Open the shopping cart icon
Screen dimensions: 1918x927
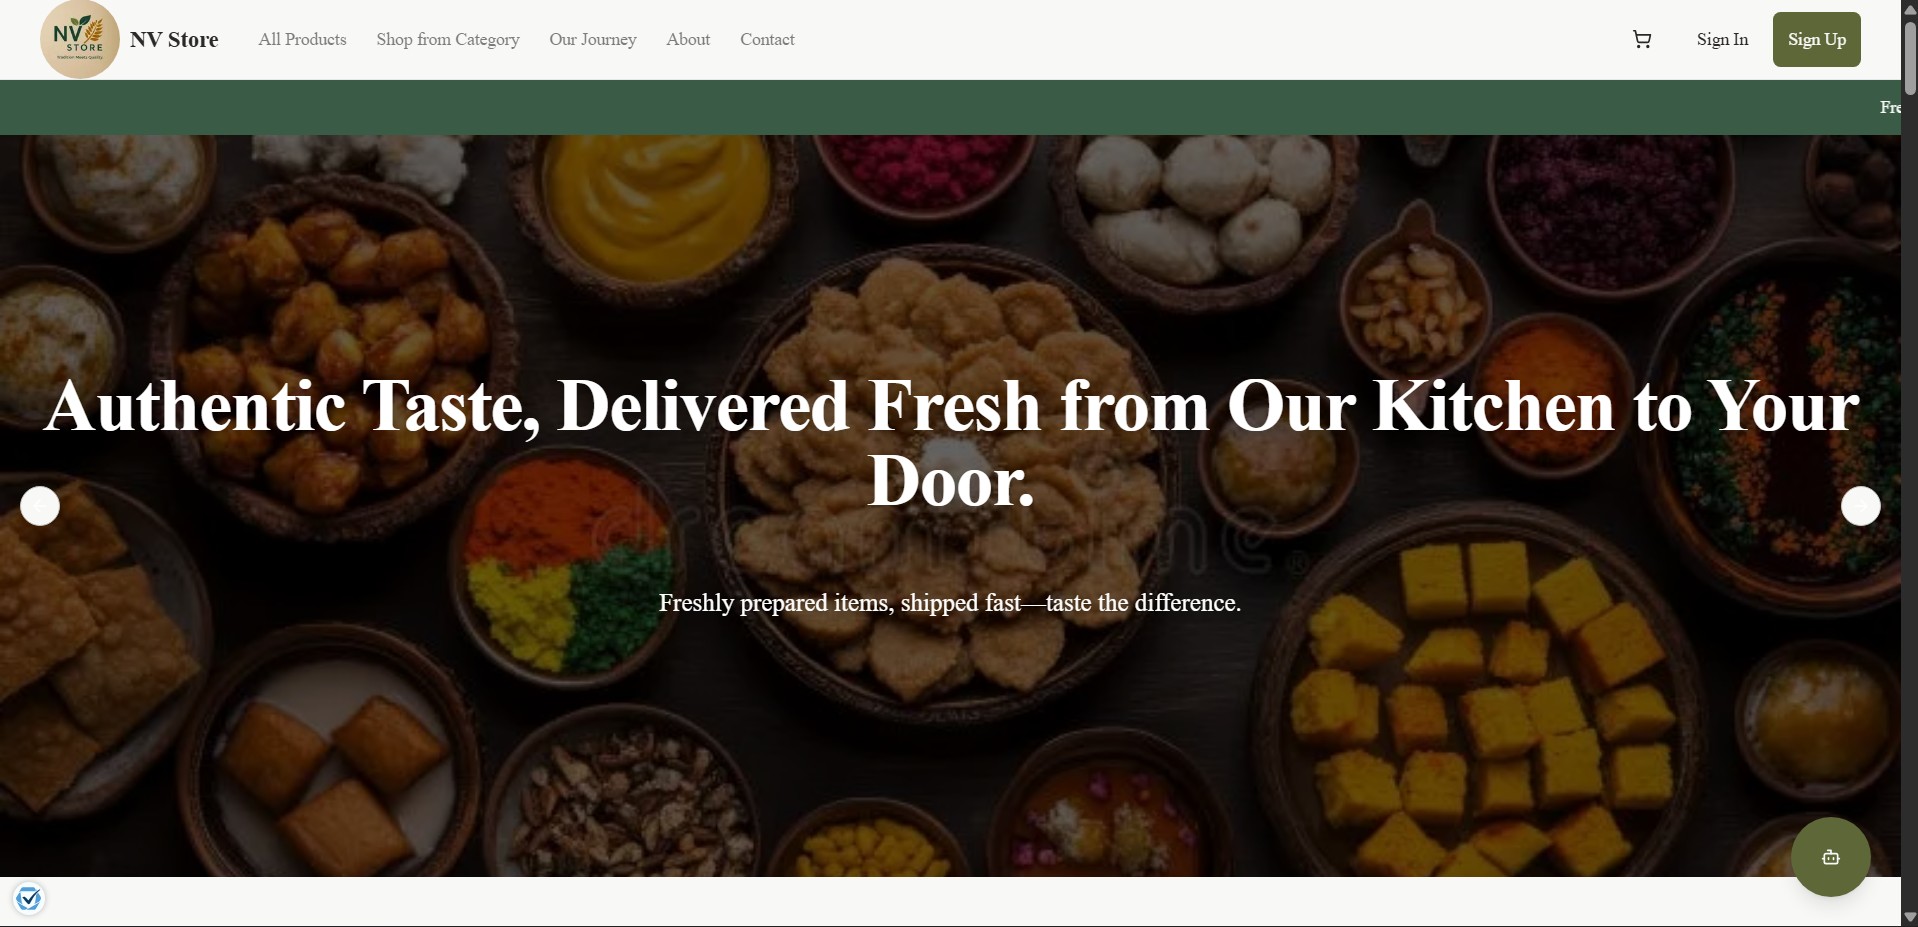(x=1641, y=40)
